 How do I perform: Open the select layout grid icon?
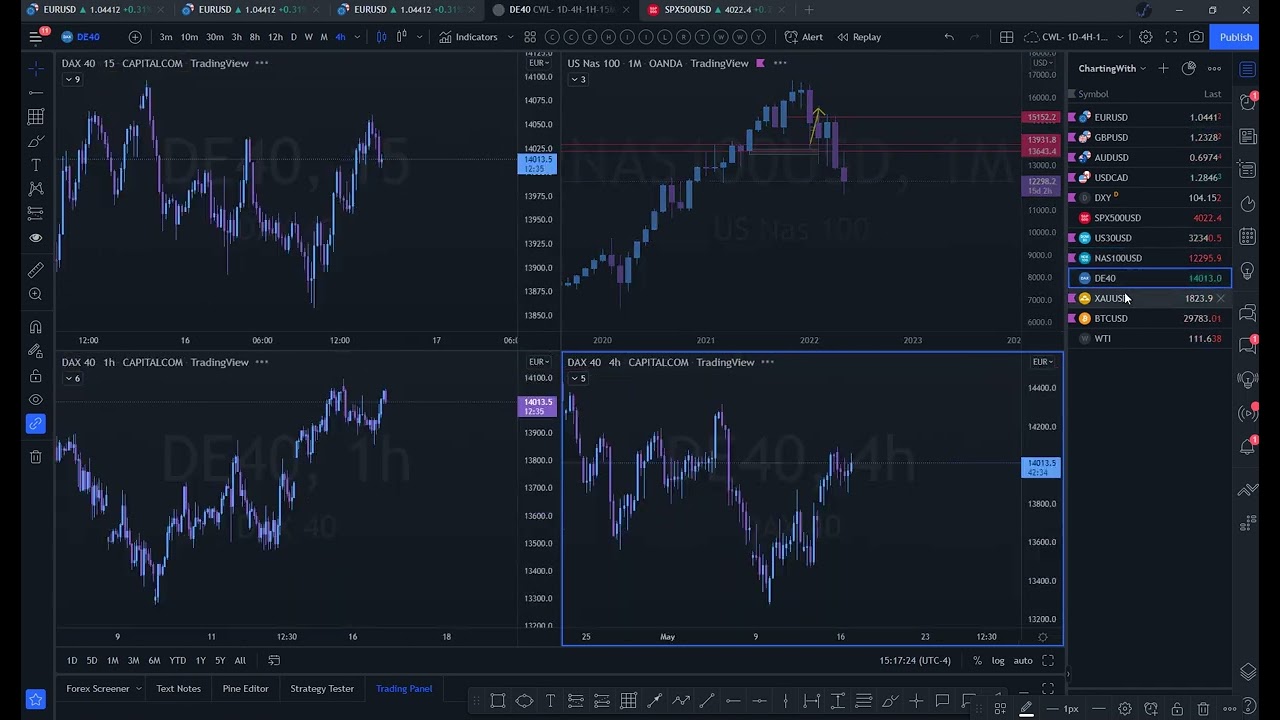click(x=1007, y=37)
